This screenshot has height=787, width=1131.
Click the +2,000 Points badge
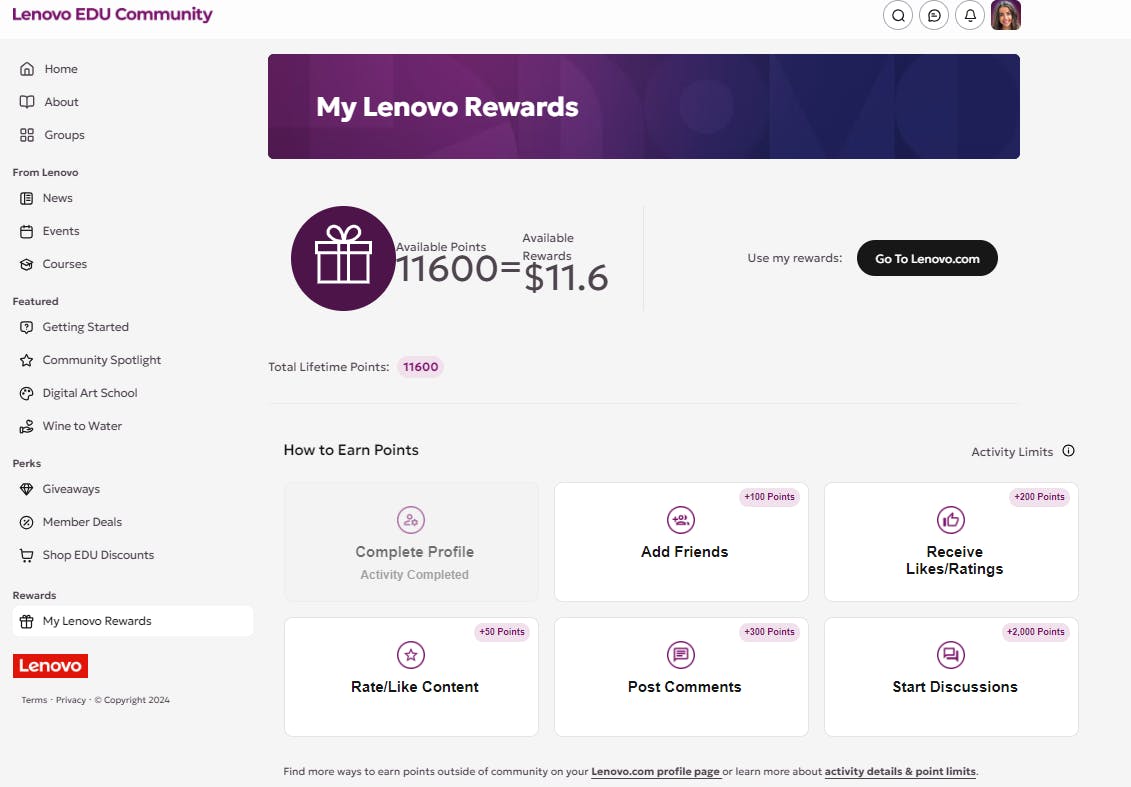[x=1035, y=632]
